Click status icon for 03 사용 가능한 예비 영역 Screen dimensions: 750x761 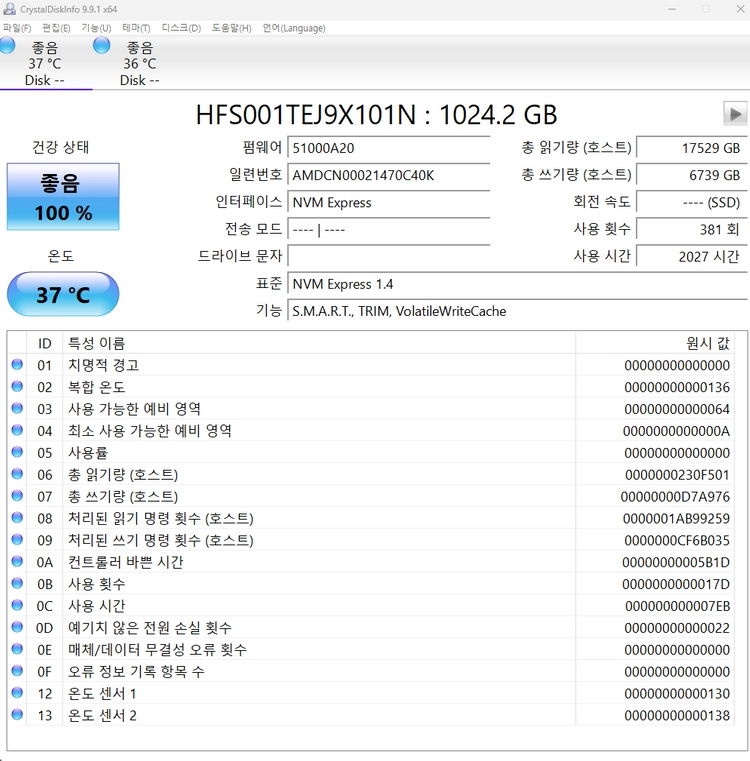pyautogui.click(x=17, y=408)
